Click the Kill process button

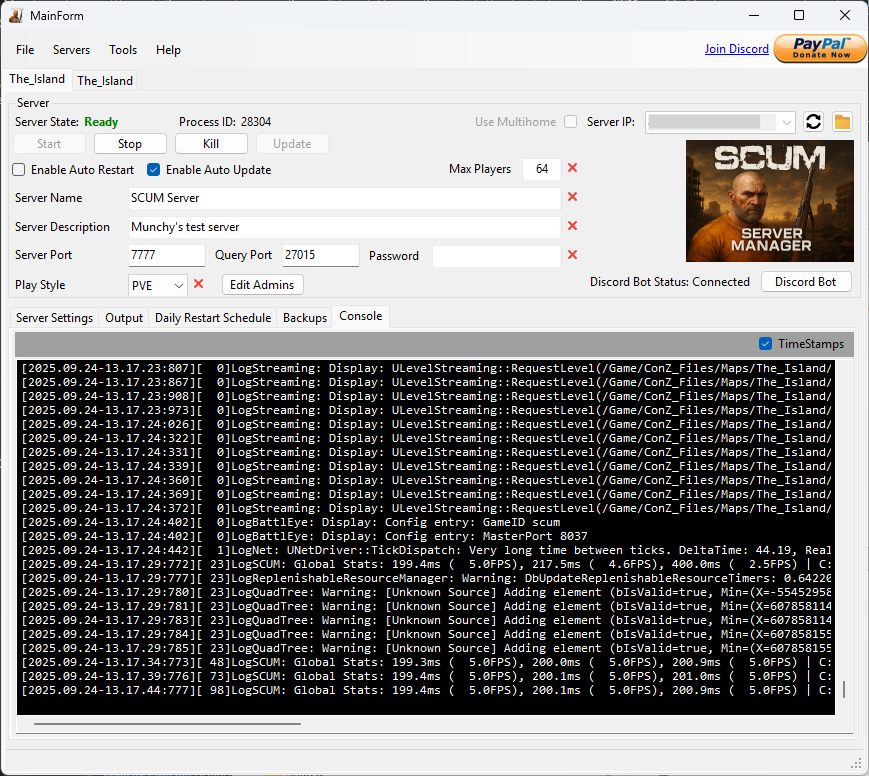tap(211, 144)
